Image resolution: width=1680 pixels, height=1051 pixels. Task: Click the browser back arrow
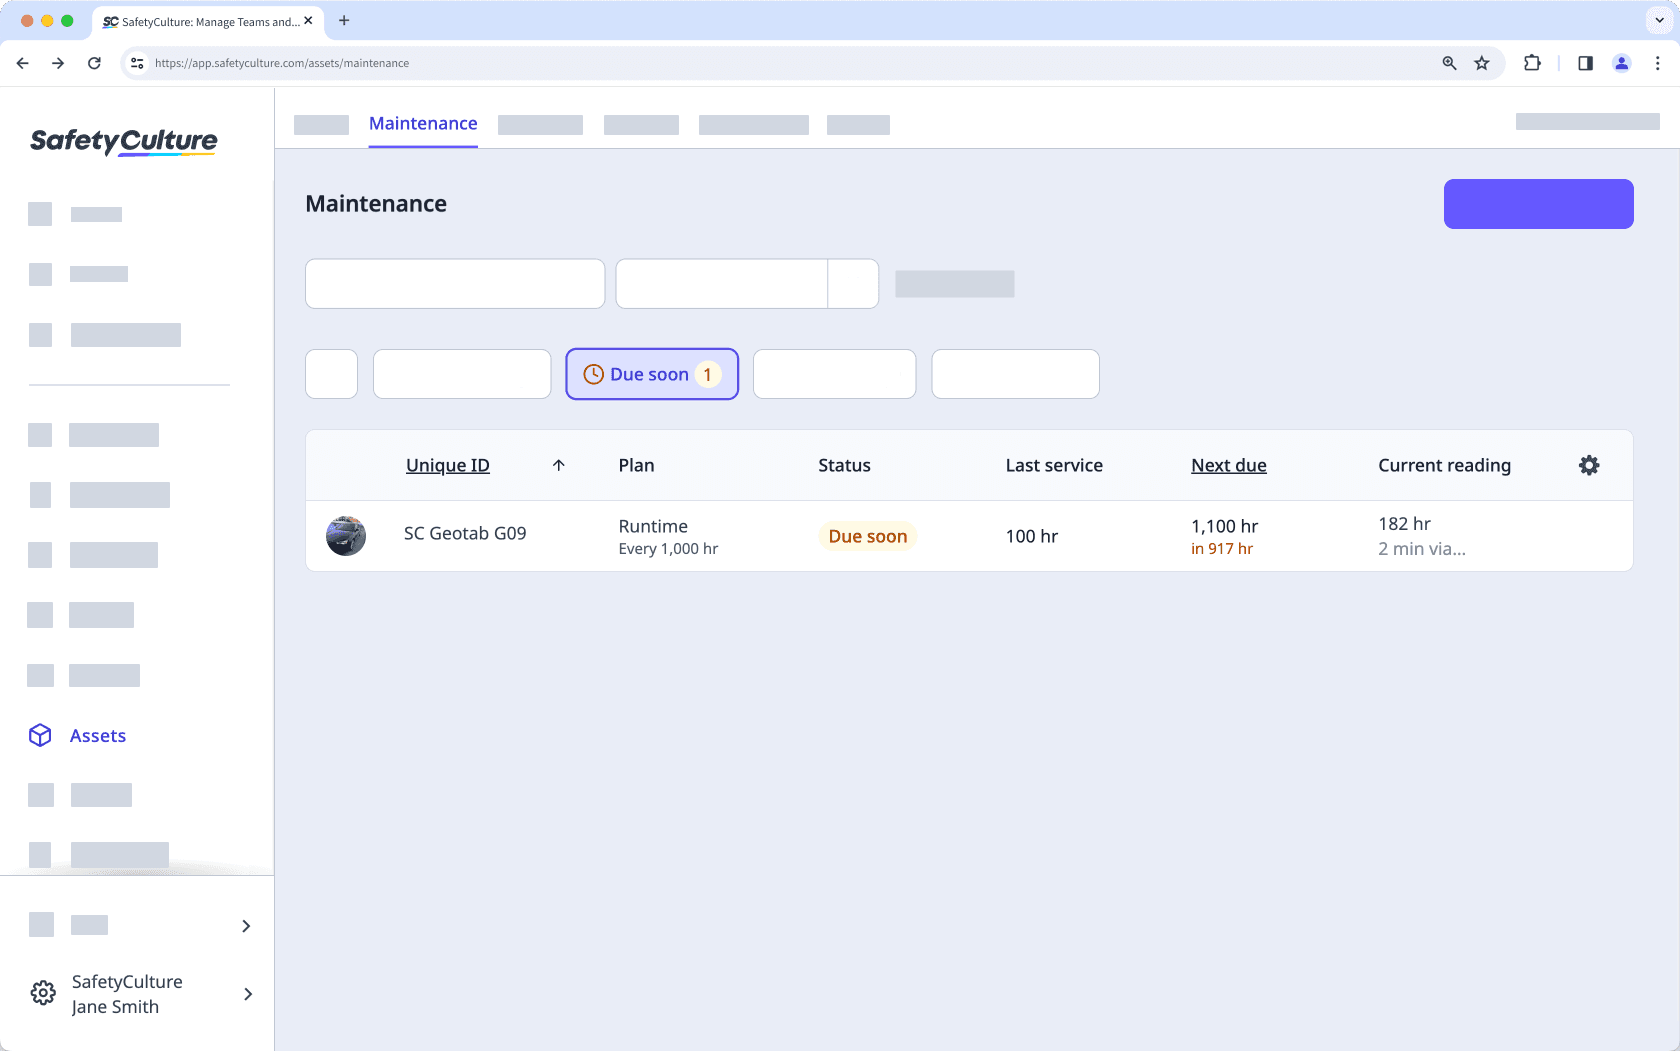coord(22,62)
